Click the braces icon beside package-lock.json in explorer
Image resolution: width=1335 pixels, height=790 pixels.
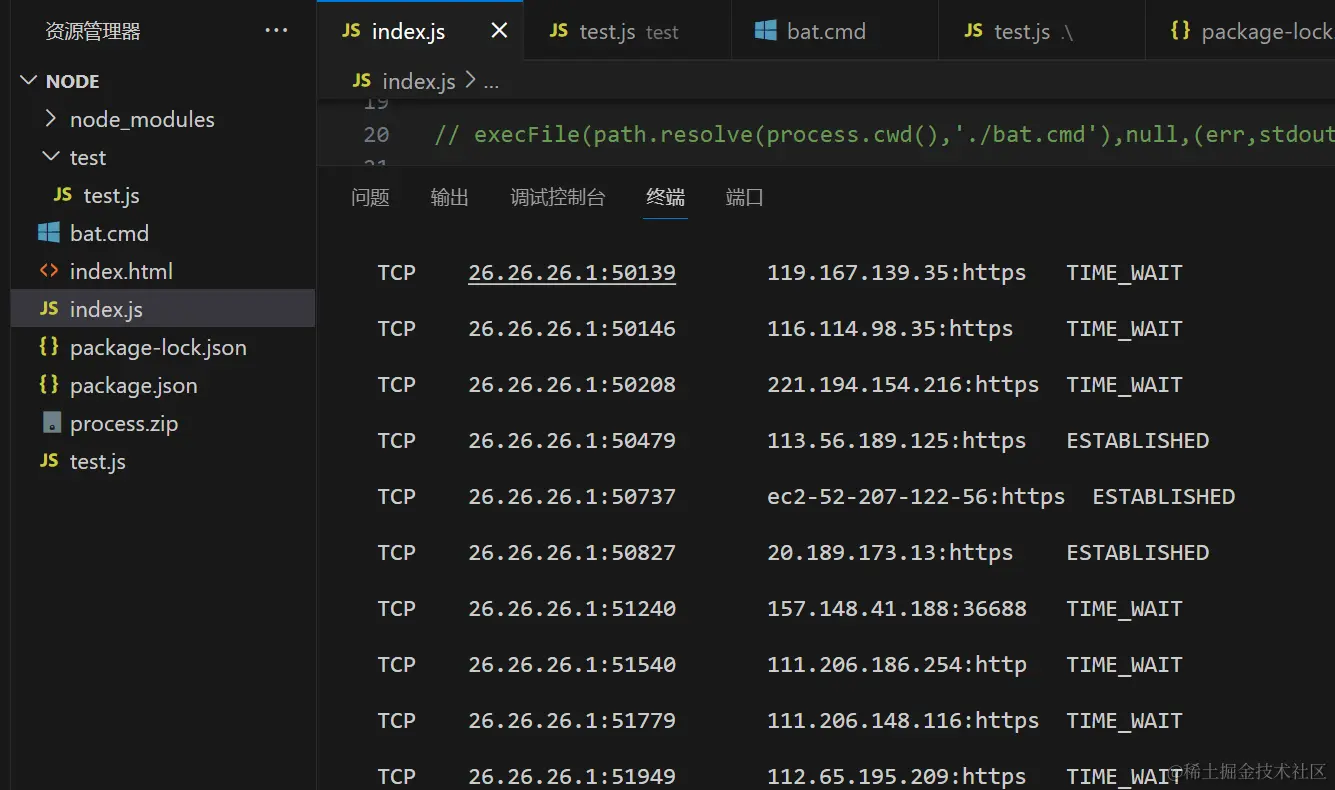[x=49, y=347]
